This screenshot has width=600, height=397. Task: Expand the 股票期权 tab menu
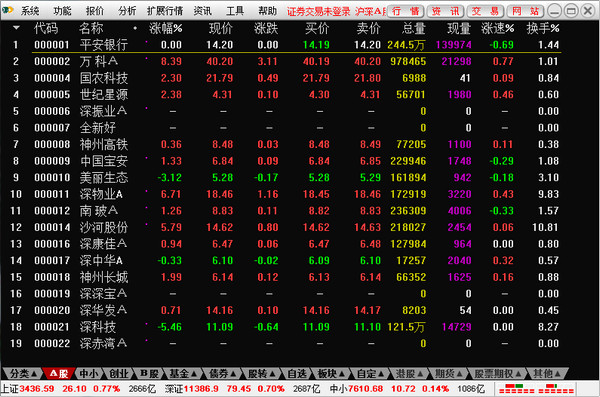498,373
